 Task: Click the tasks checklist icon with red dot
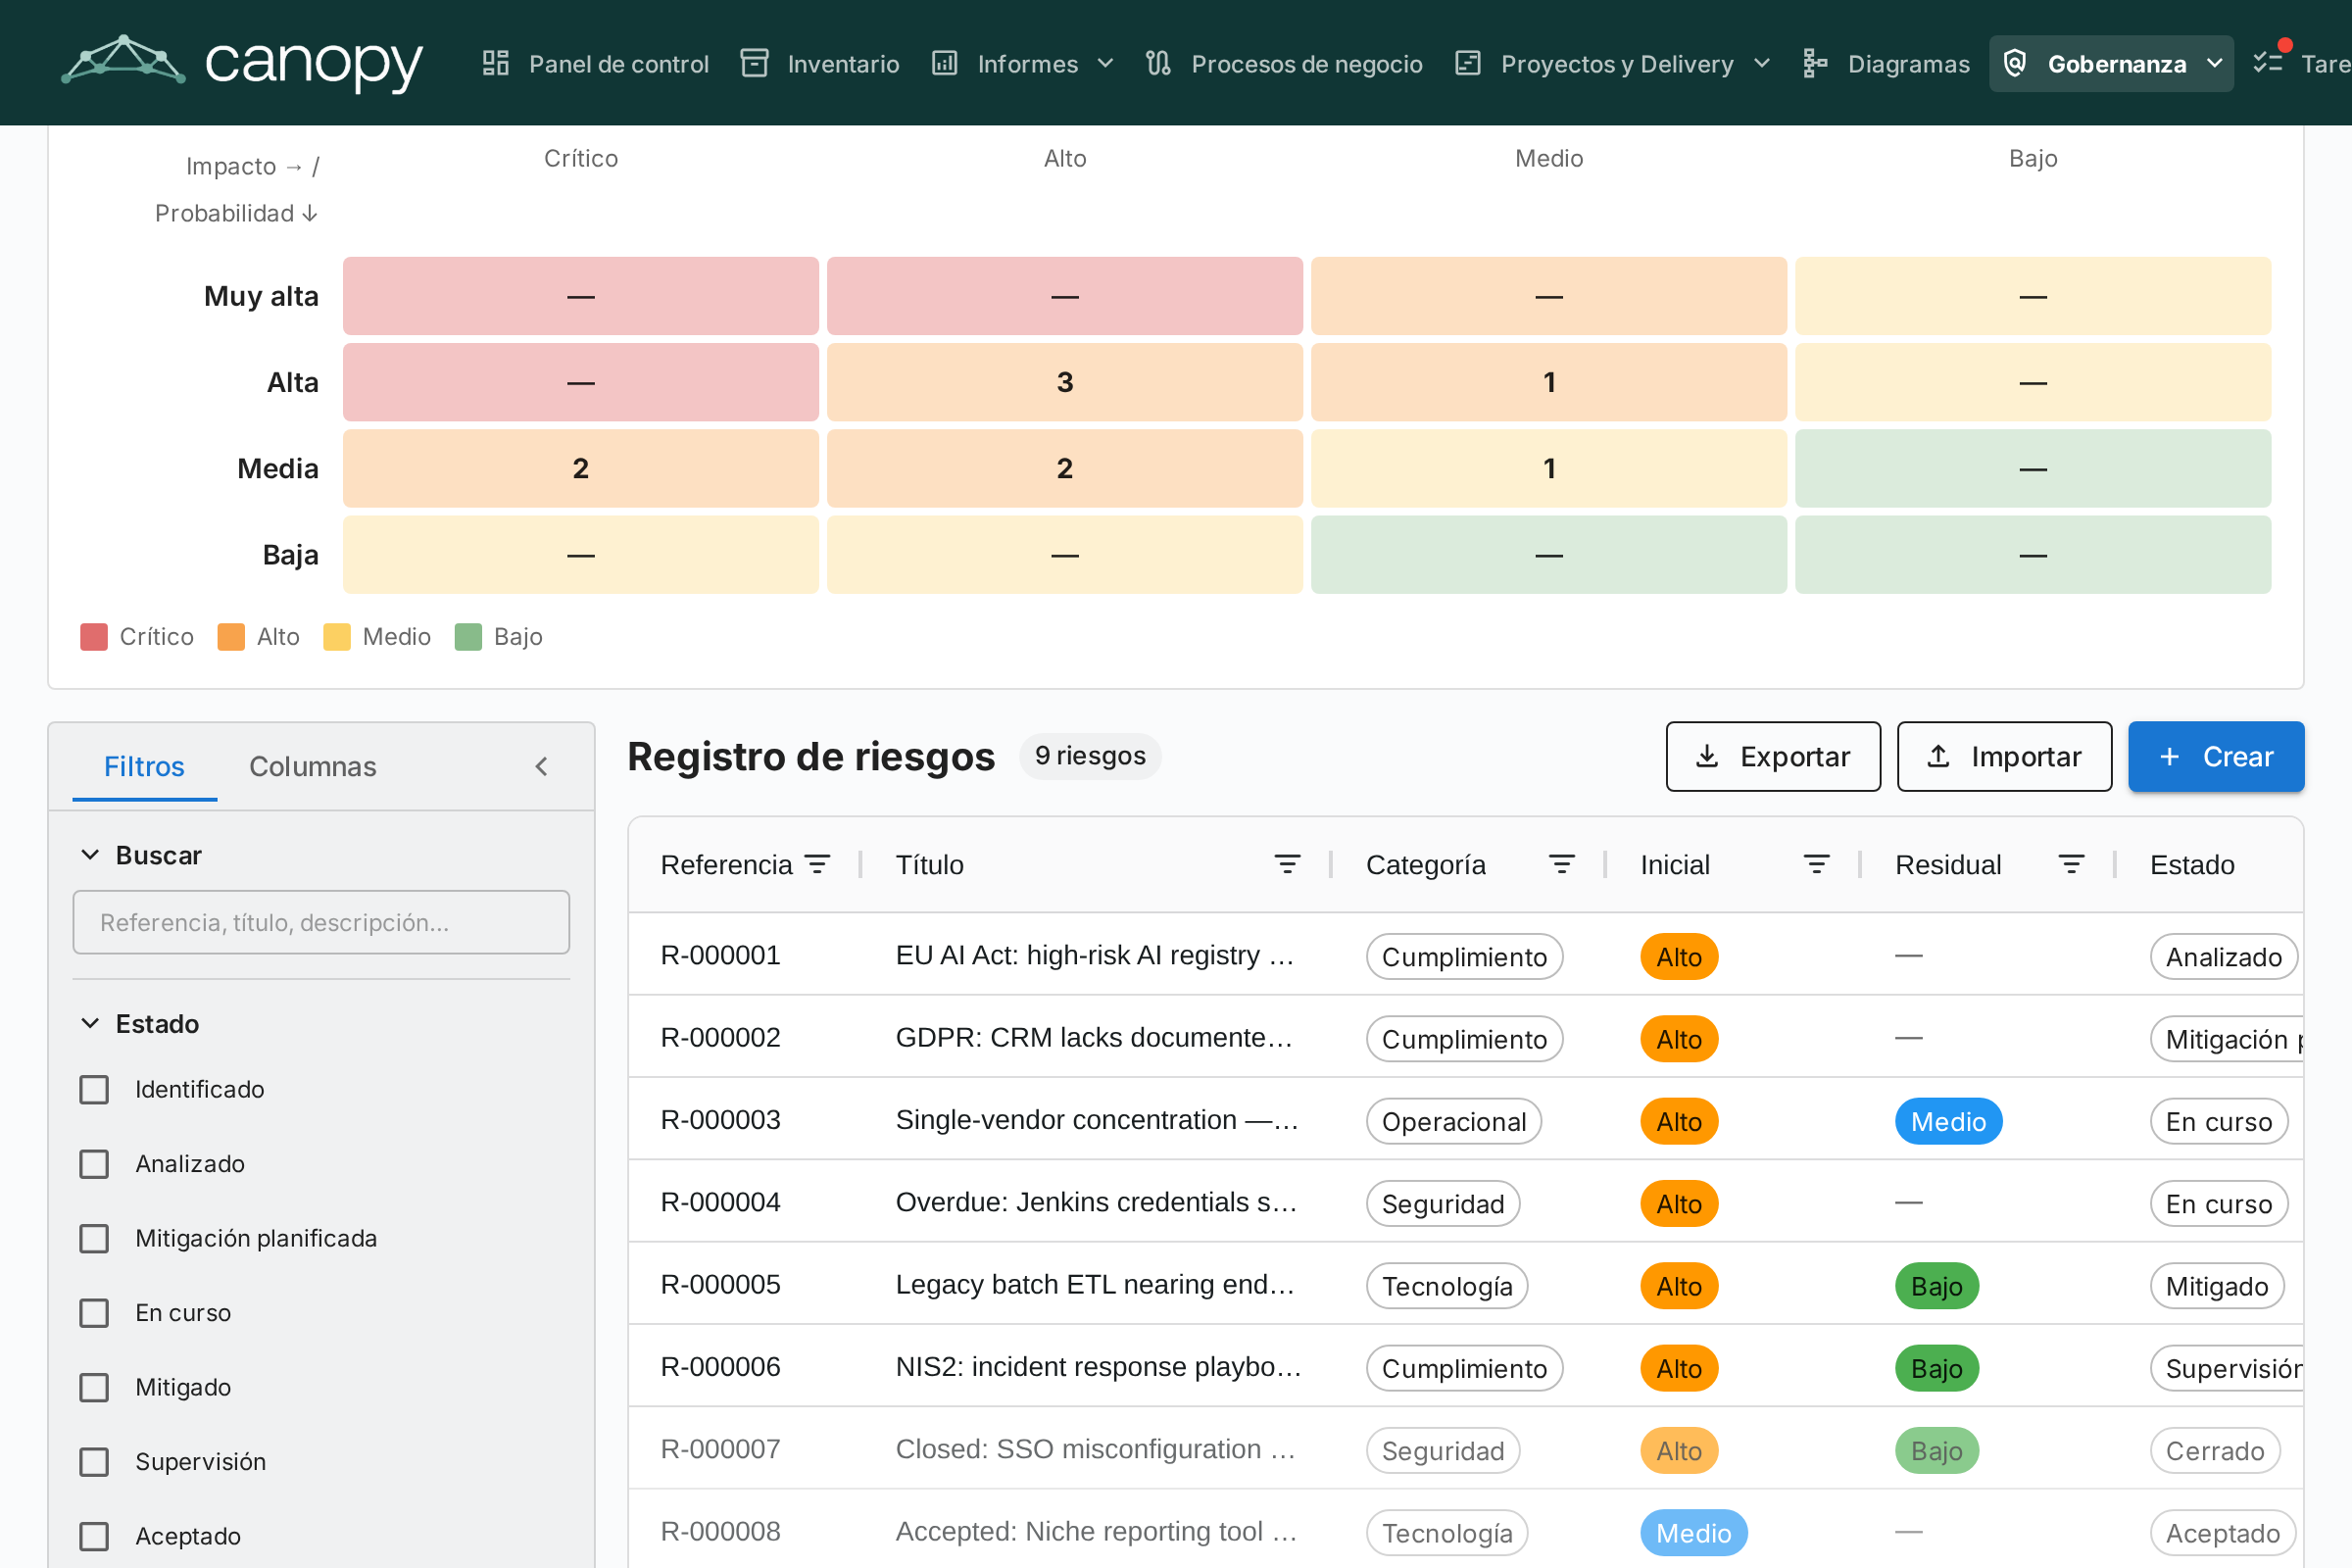[2270, 60]
